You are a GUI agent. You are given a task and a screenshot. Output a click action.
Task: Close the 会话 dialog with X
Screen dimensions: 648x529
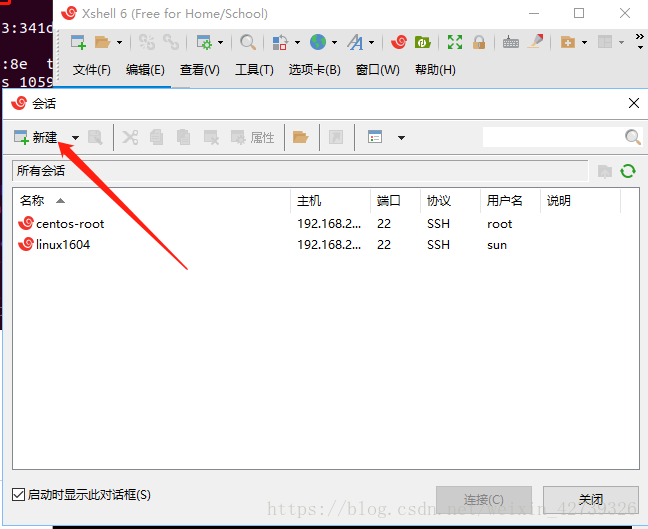[x=634, y=103]
